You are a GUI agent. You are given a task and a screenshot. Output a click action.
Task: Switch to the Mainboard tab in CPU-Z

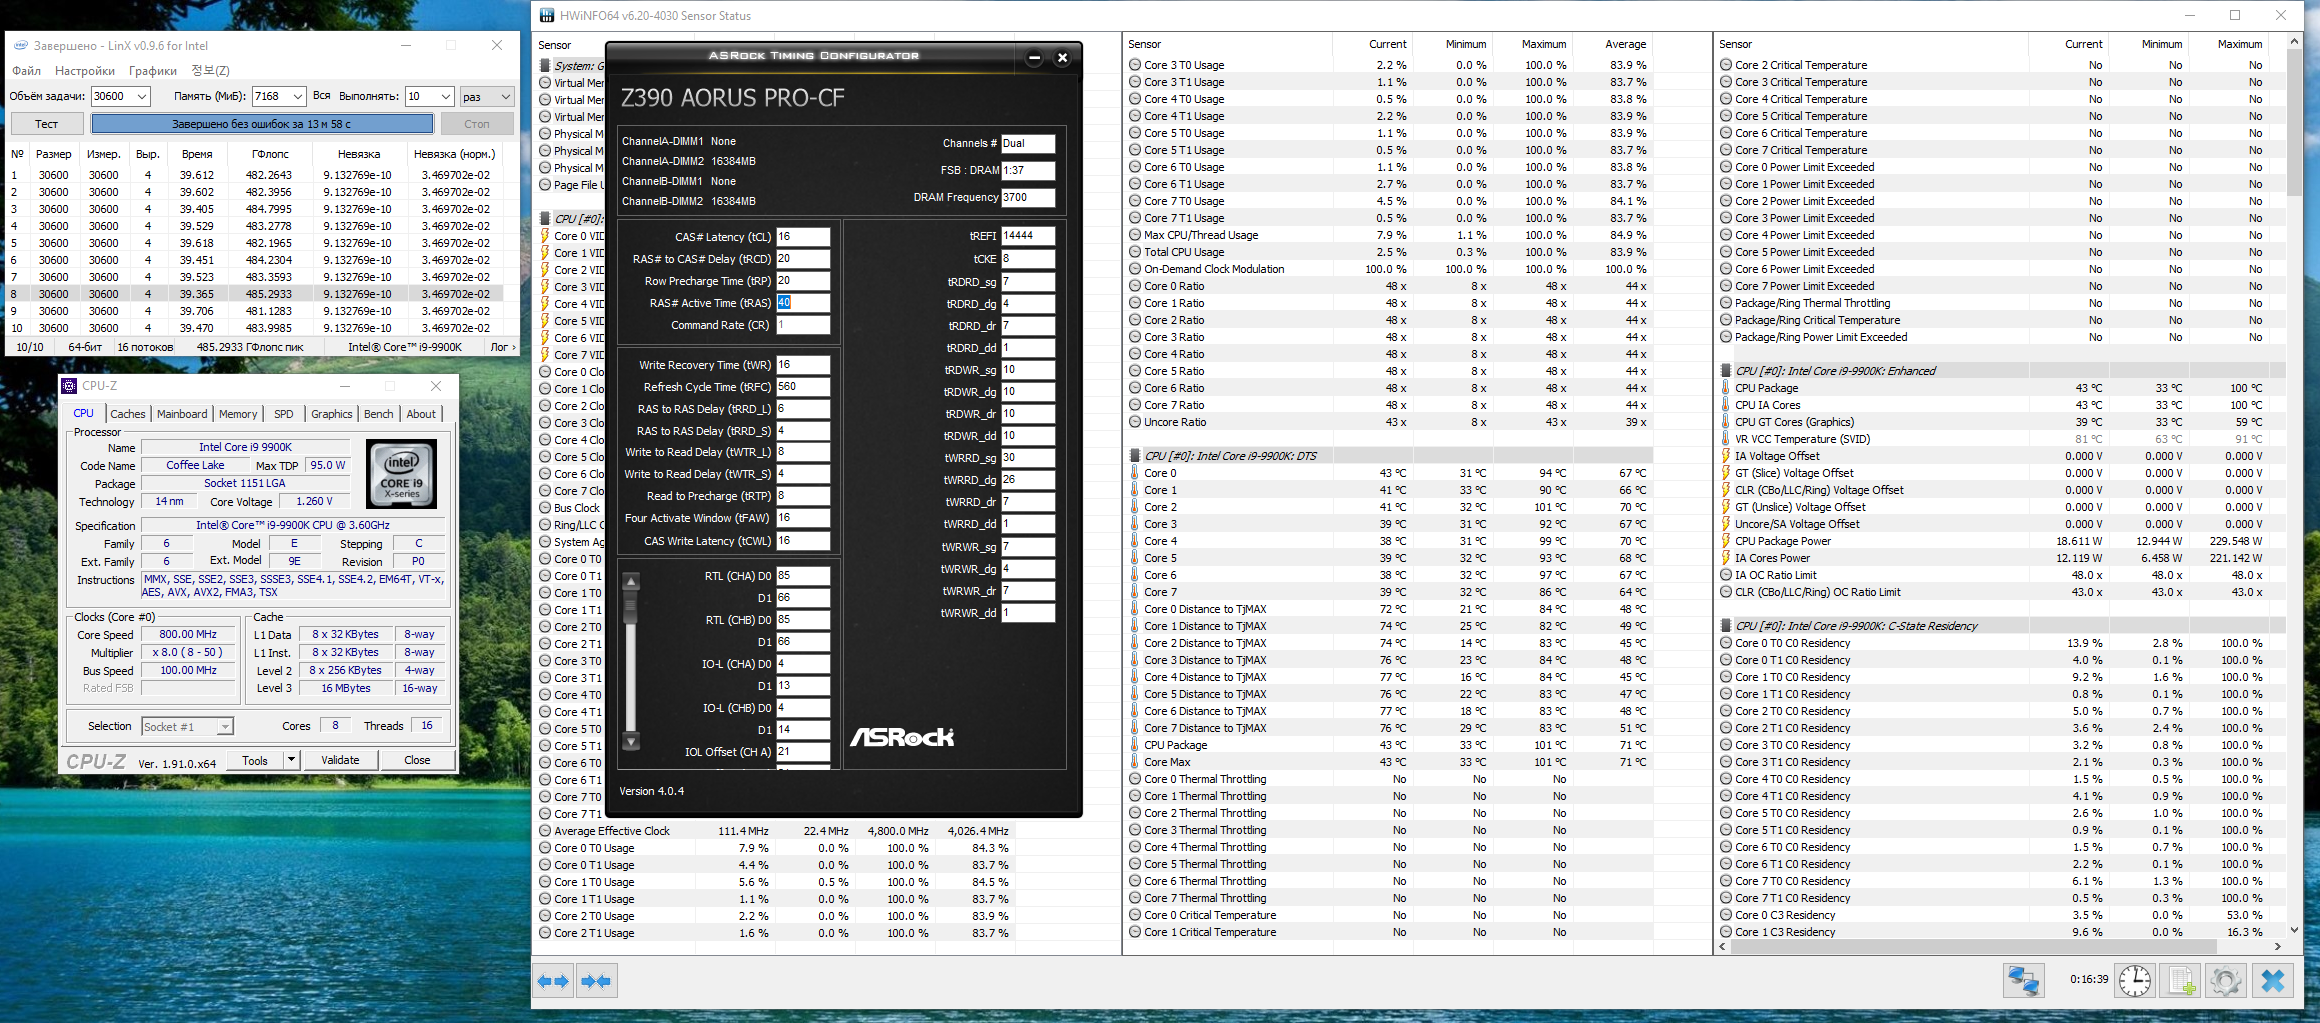(182, 414)
